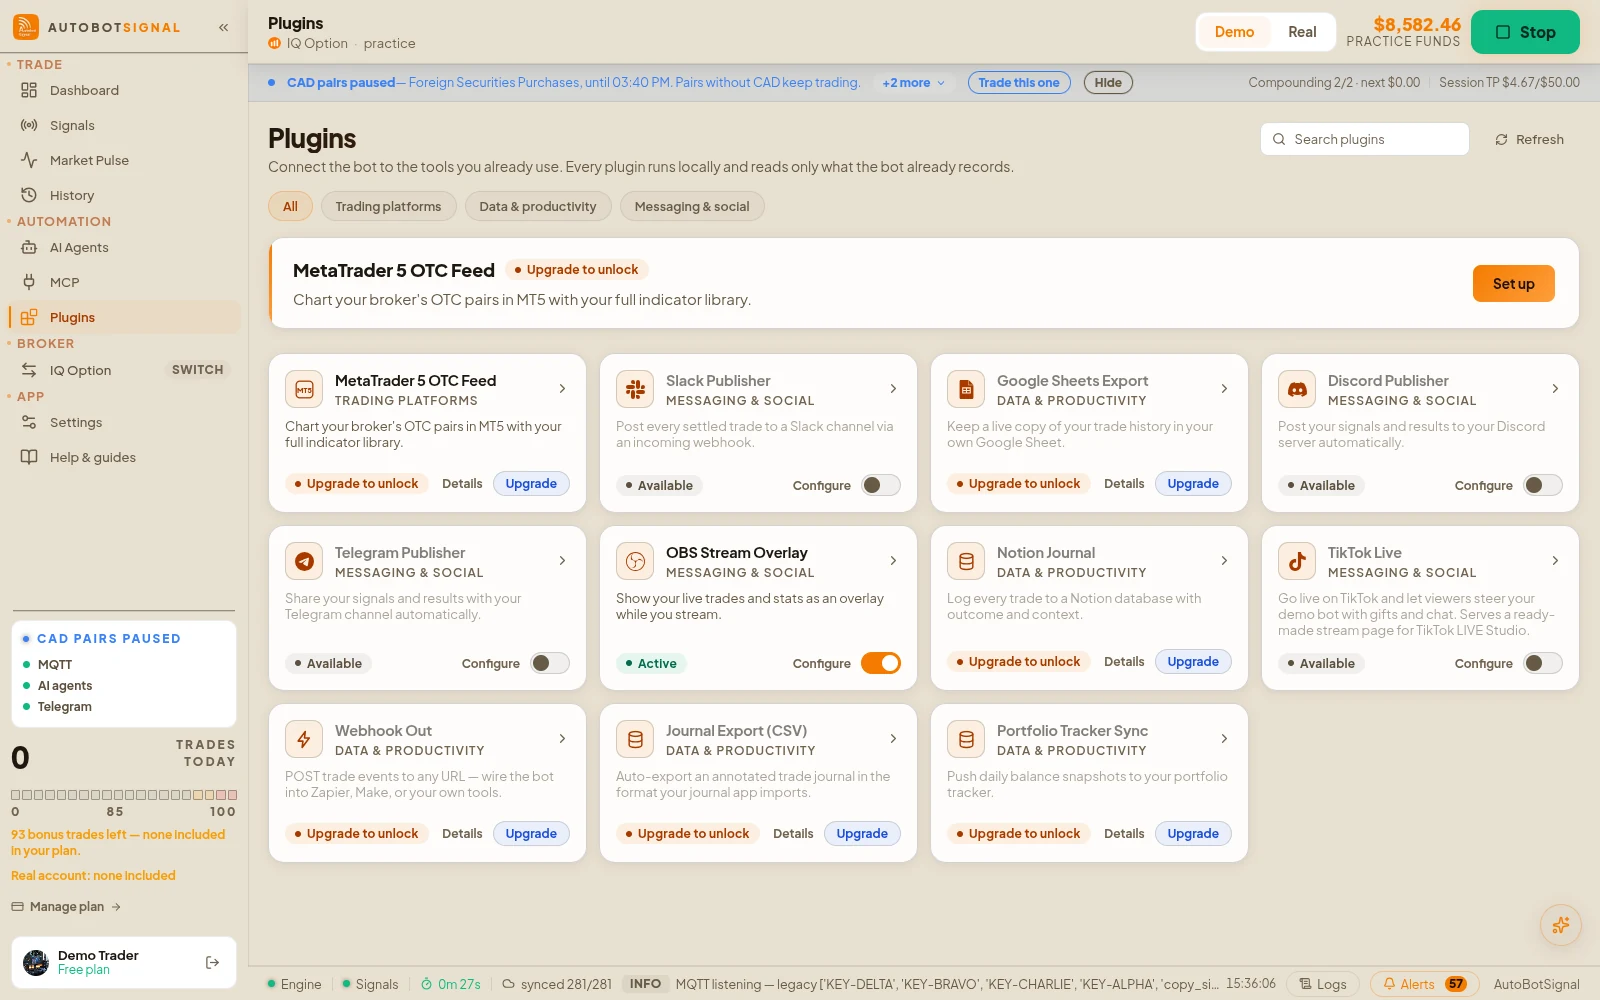Click the Search plugins field

[x=1365, y=139]
